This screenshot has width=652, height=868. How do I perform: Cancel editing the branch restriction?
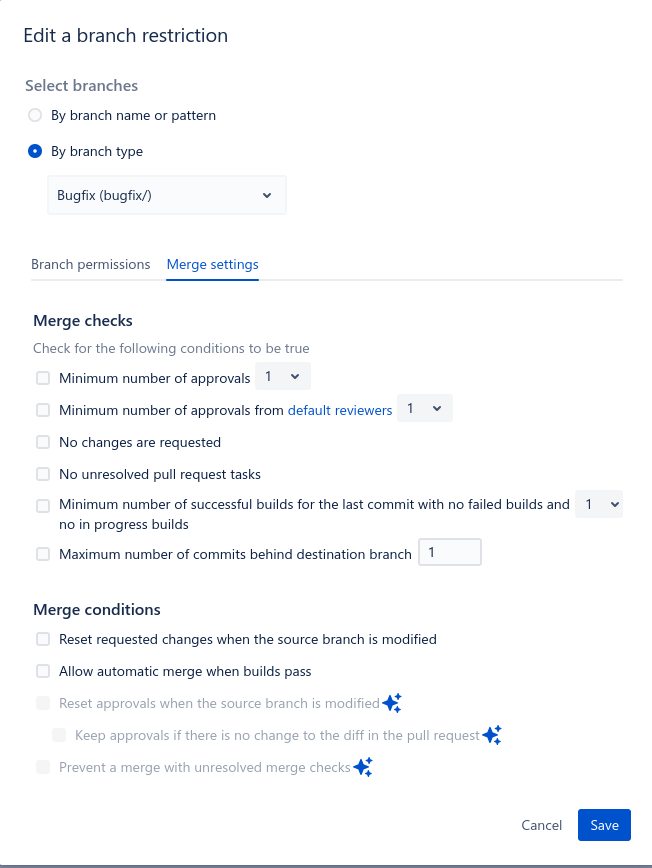click(x=541, y=825)
